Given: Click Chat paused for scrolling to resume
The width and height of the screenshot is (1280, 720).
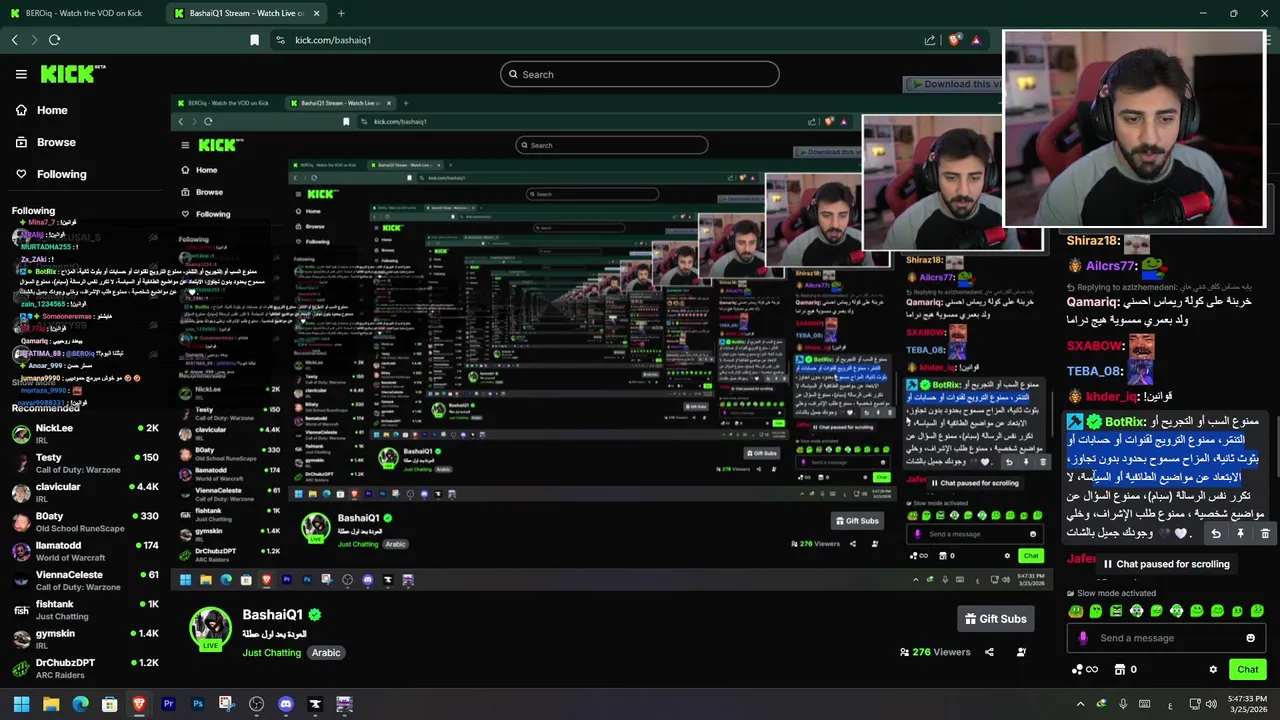Looking at the screenshot, I should 1166,564.
